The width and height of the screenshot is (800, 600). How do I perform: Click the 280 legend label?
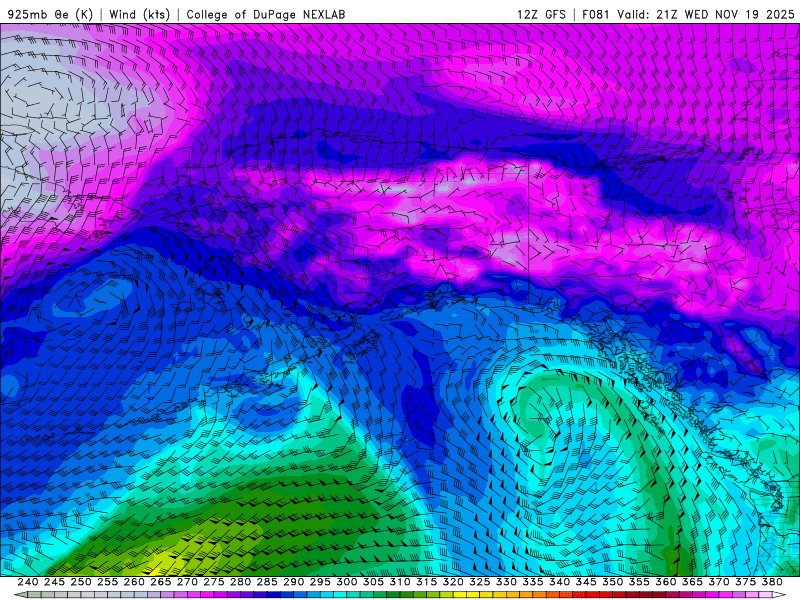(x=240, y=582)
